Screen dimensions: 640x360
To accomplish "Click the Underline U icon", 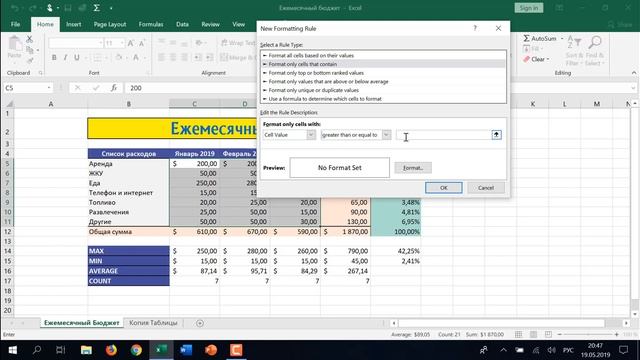I will tap(77, 58).
